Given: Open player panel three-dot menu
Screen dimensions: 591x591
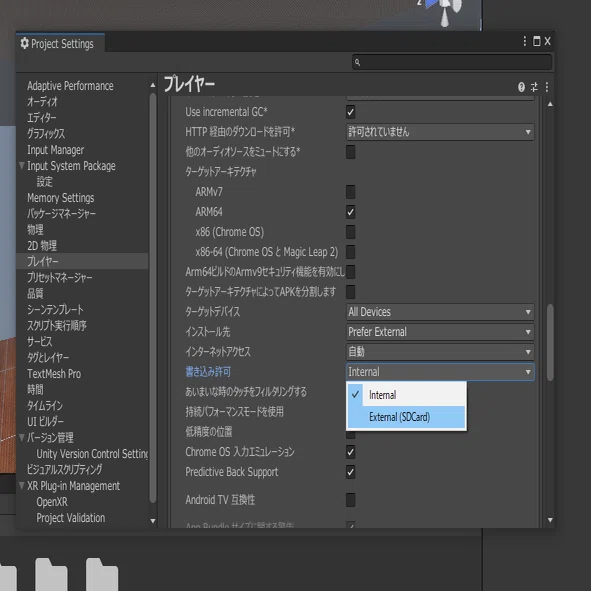Looking at the screenshot, I should [547, 87].
